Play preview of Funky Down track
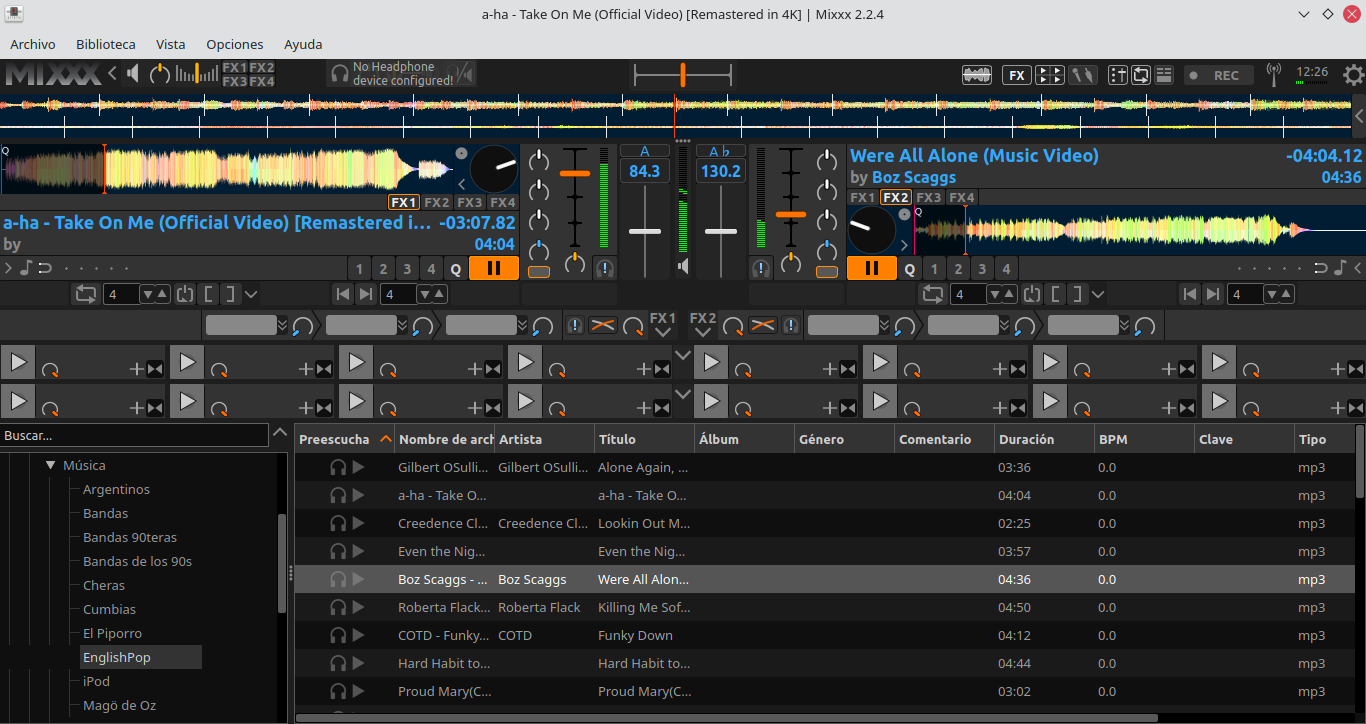 (358, 635)
